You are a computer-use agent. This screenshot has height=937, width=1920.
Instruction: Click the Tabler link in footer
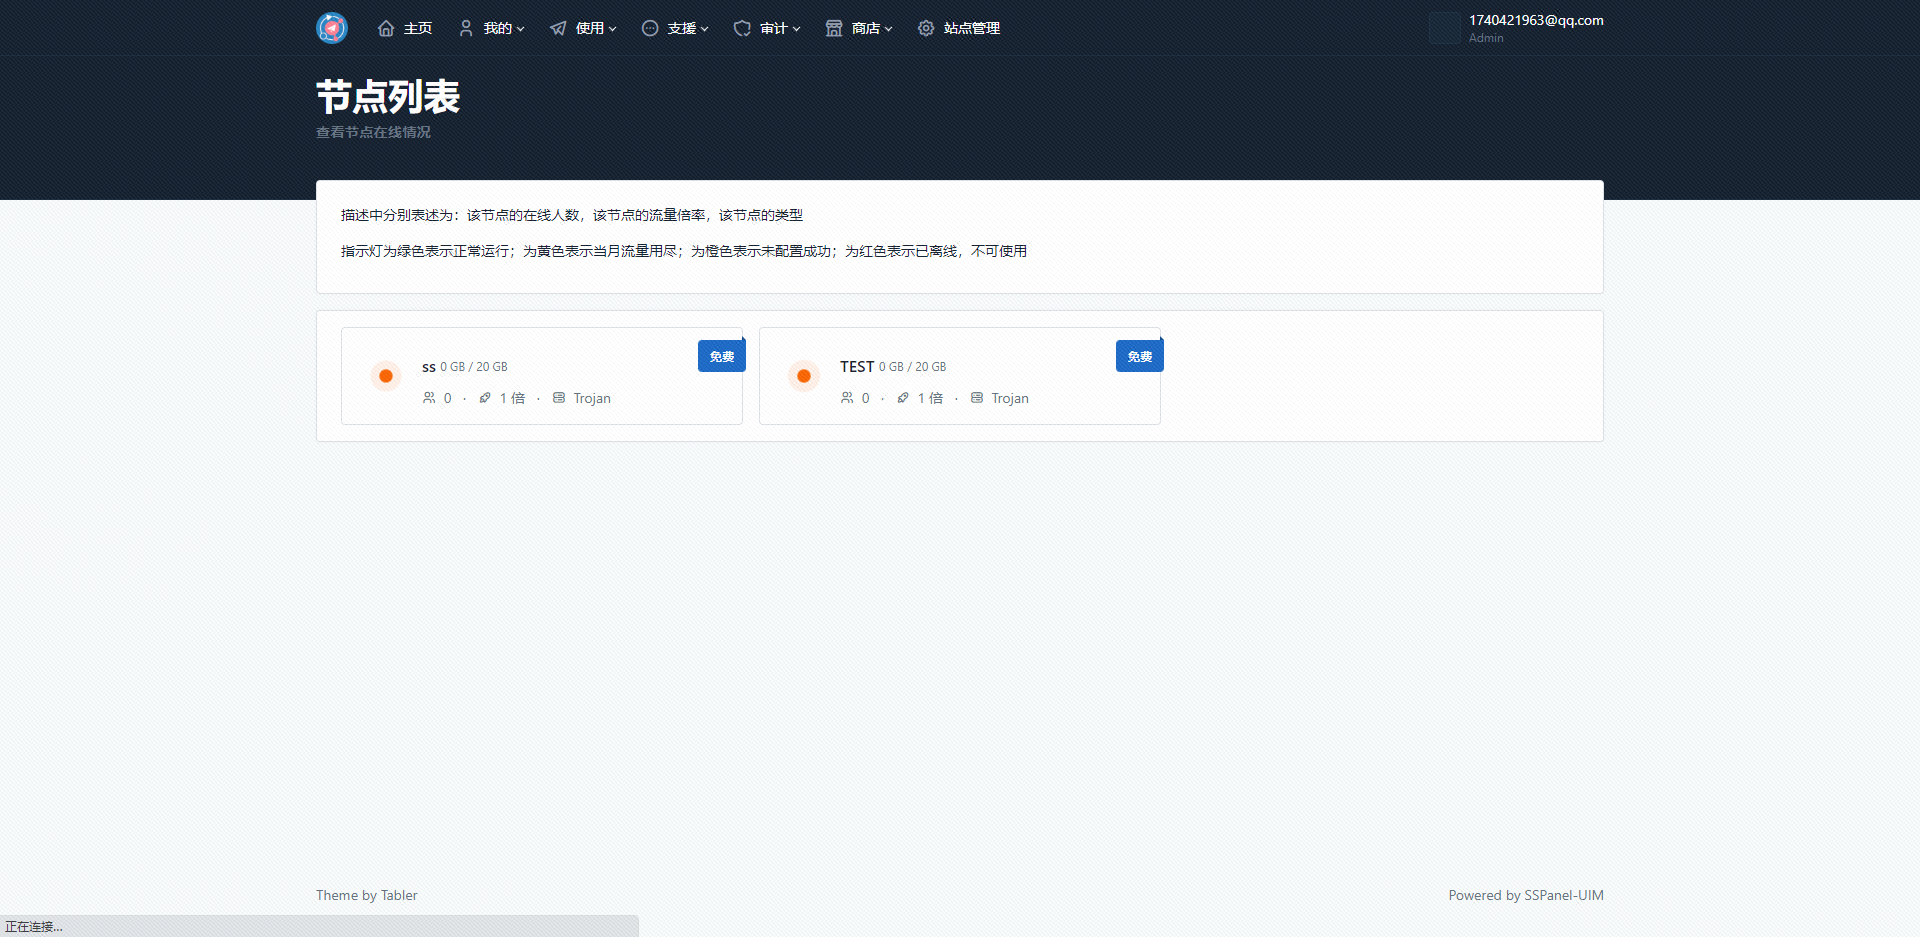398,895
